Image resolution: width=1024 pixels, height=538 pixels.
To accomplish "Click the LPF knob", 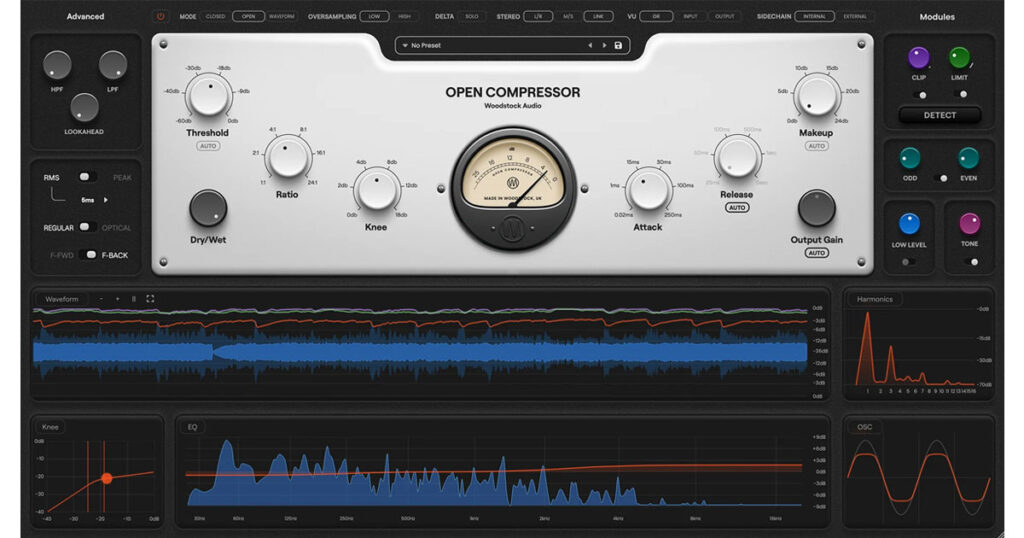I will (112, 65).
